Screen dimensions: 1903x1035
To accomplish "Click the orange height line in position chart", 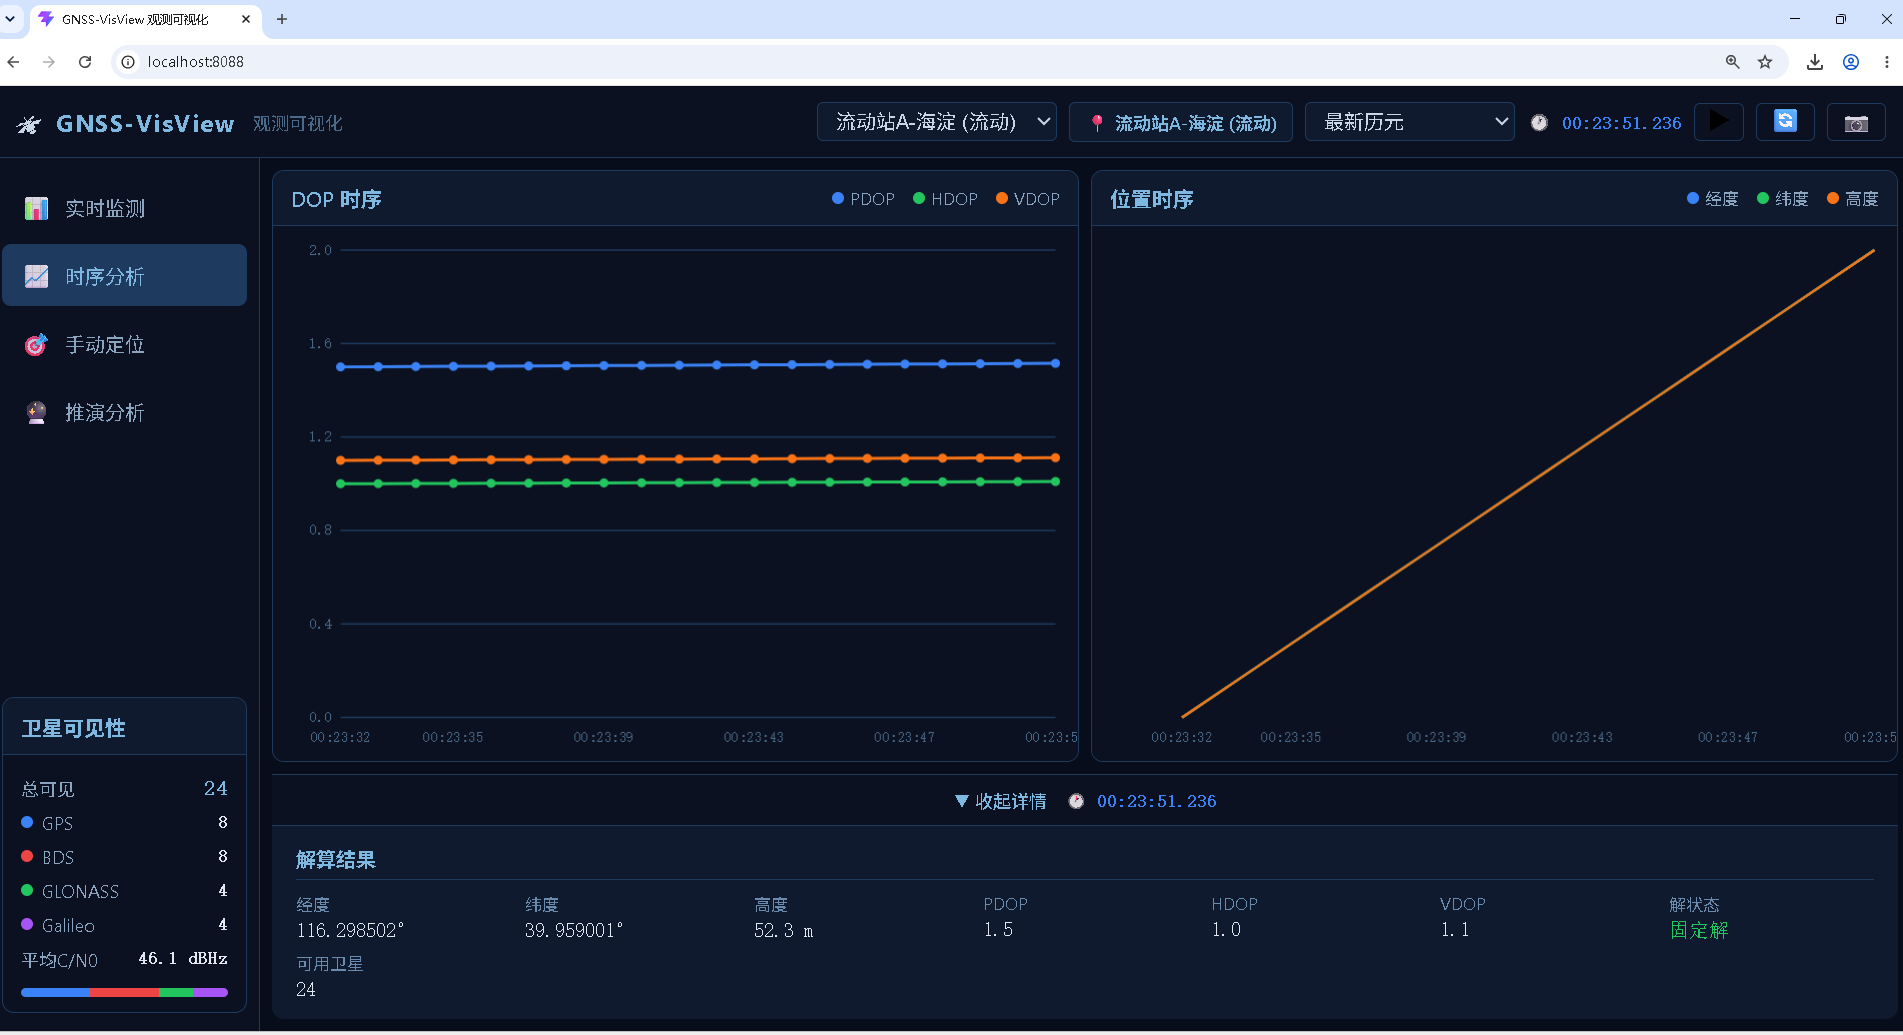I will [1528, 483].
